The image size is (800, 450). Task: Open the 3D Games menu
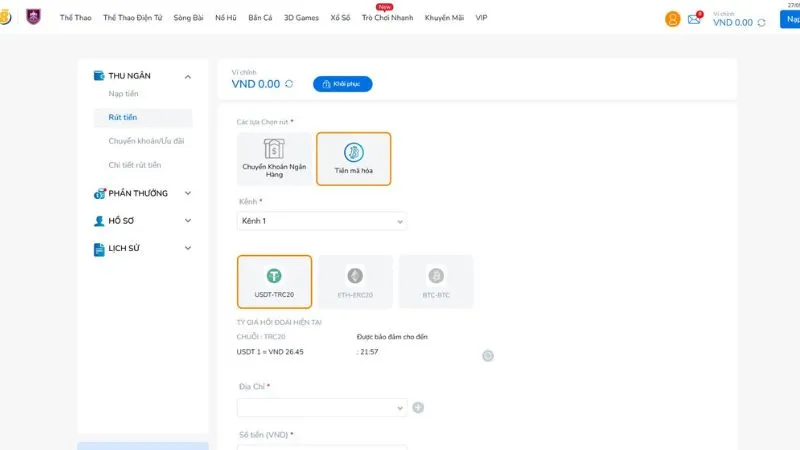(301, 17)
